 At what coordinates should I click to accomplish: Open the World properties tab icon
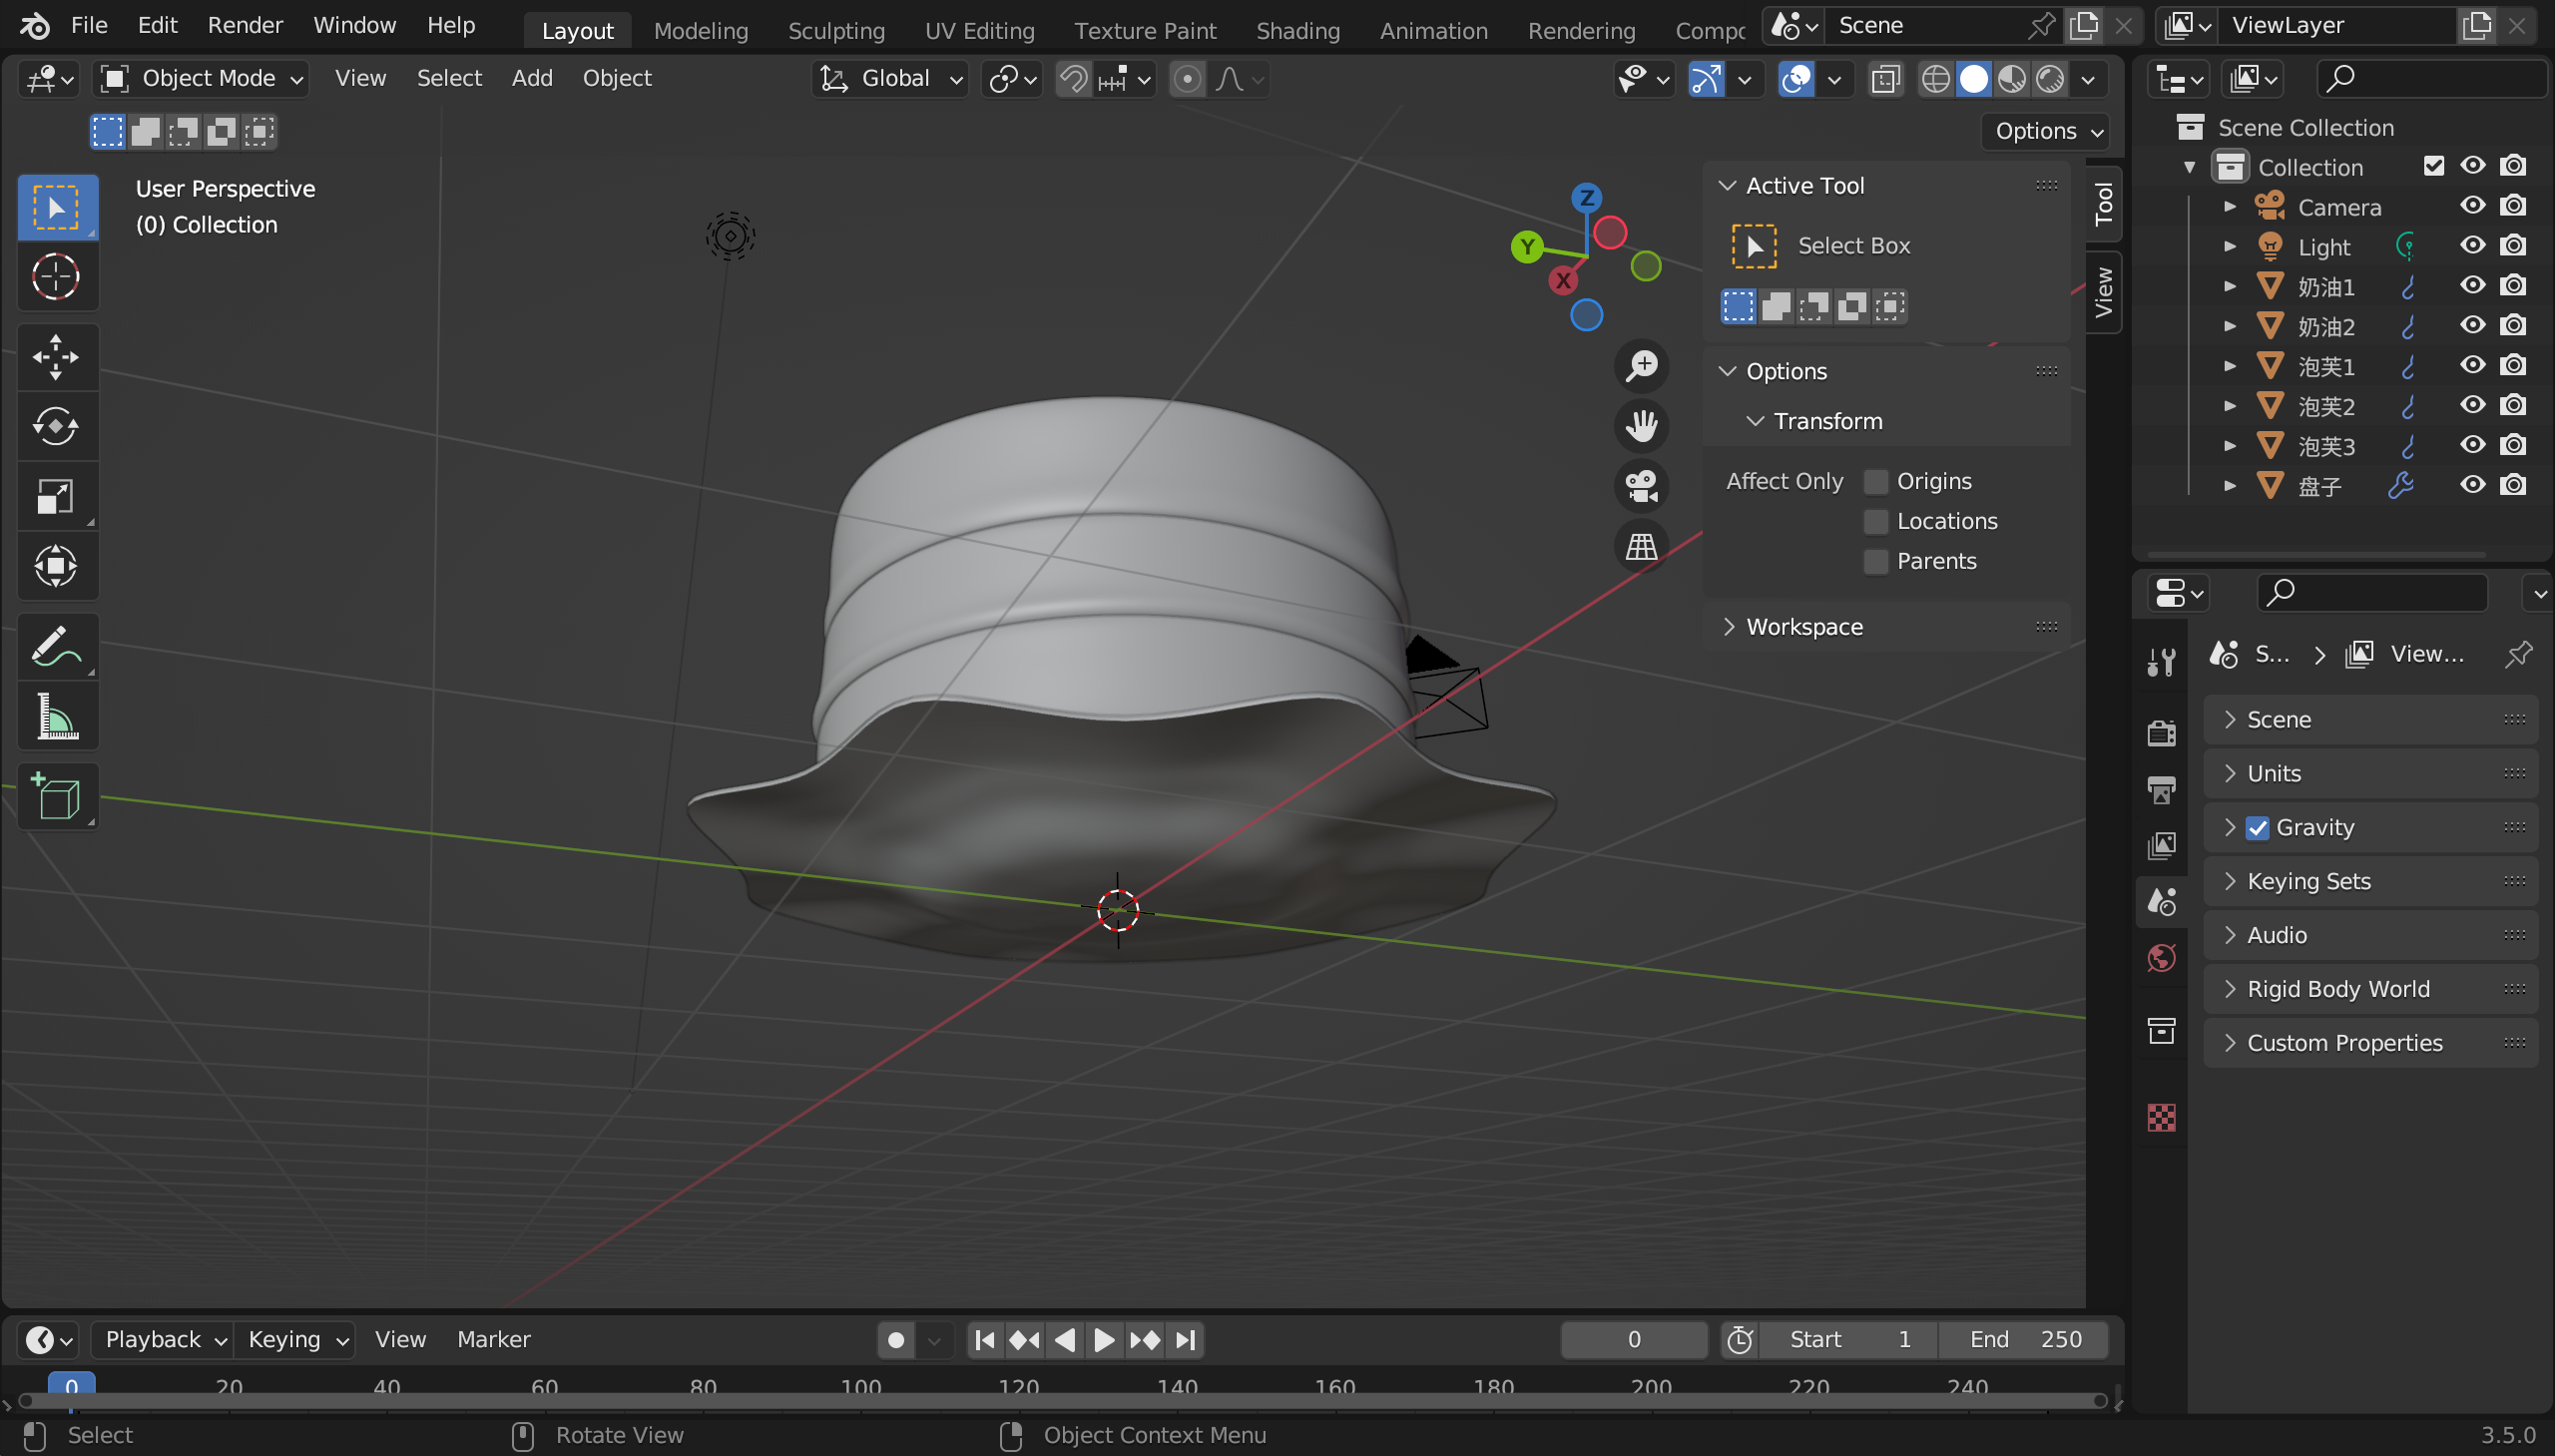[x=2161, y=958]
